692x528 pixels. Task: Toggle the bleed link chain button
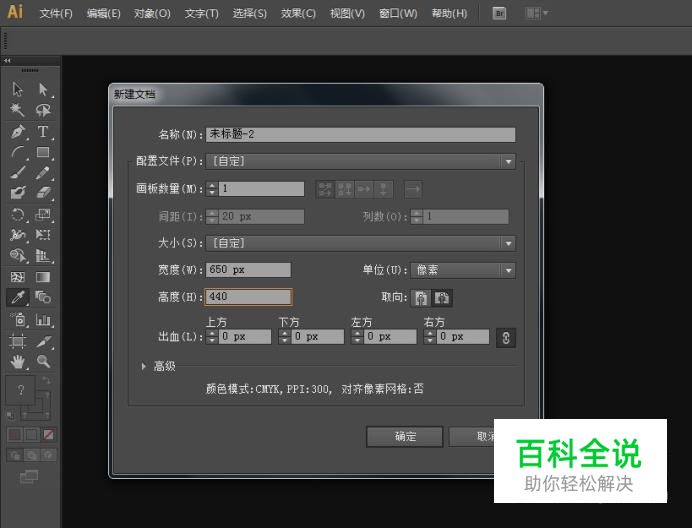[506, 338]
